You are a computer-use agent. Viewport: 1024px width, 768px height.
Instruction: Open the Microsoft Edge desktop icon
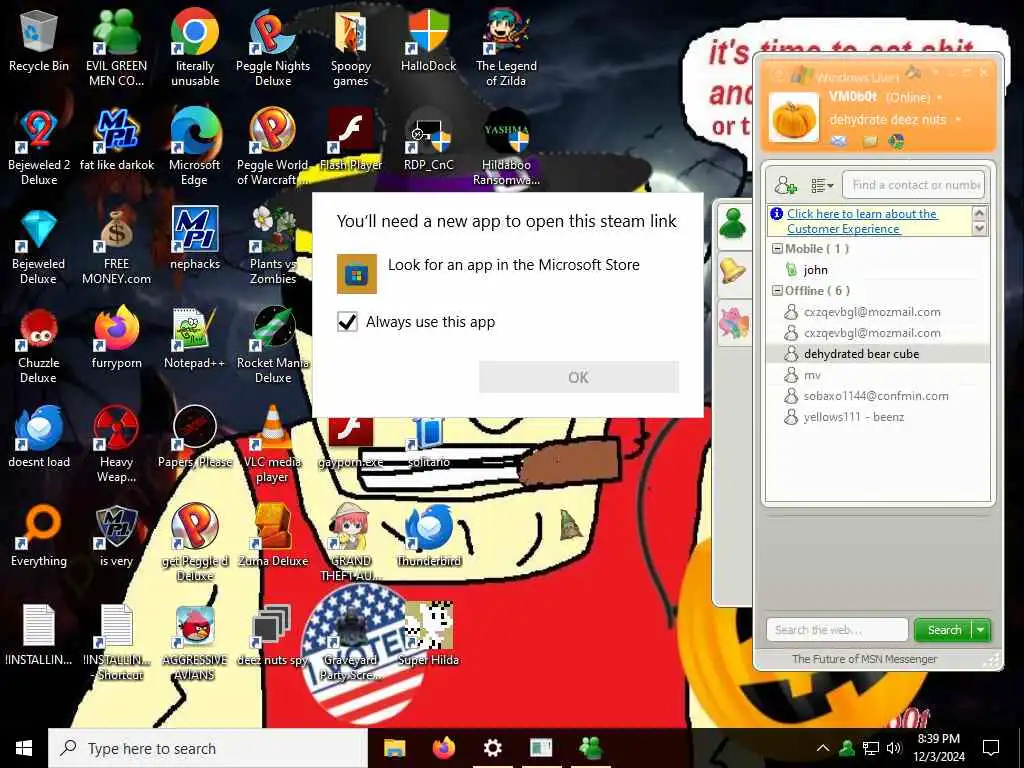(195, 148)
